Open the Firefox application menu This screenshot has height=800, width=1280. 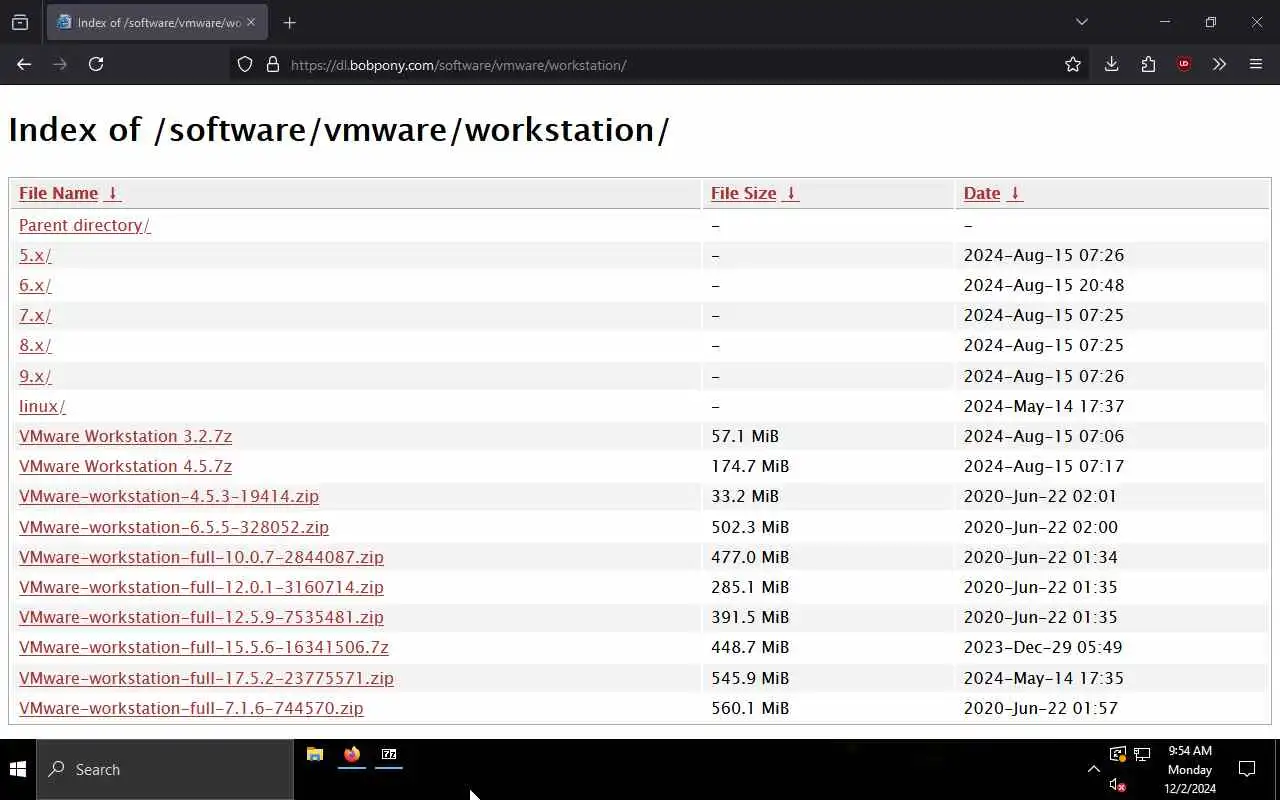coord(1256,64)
